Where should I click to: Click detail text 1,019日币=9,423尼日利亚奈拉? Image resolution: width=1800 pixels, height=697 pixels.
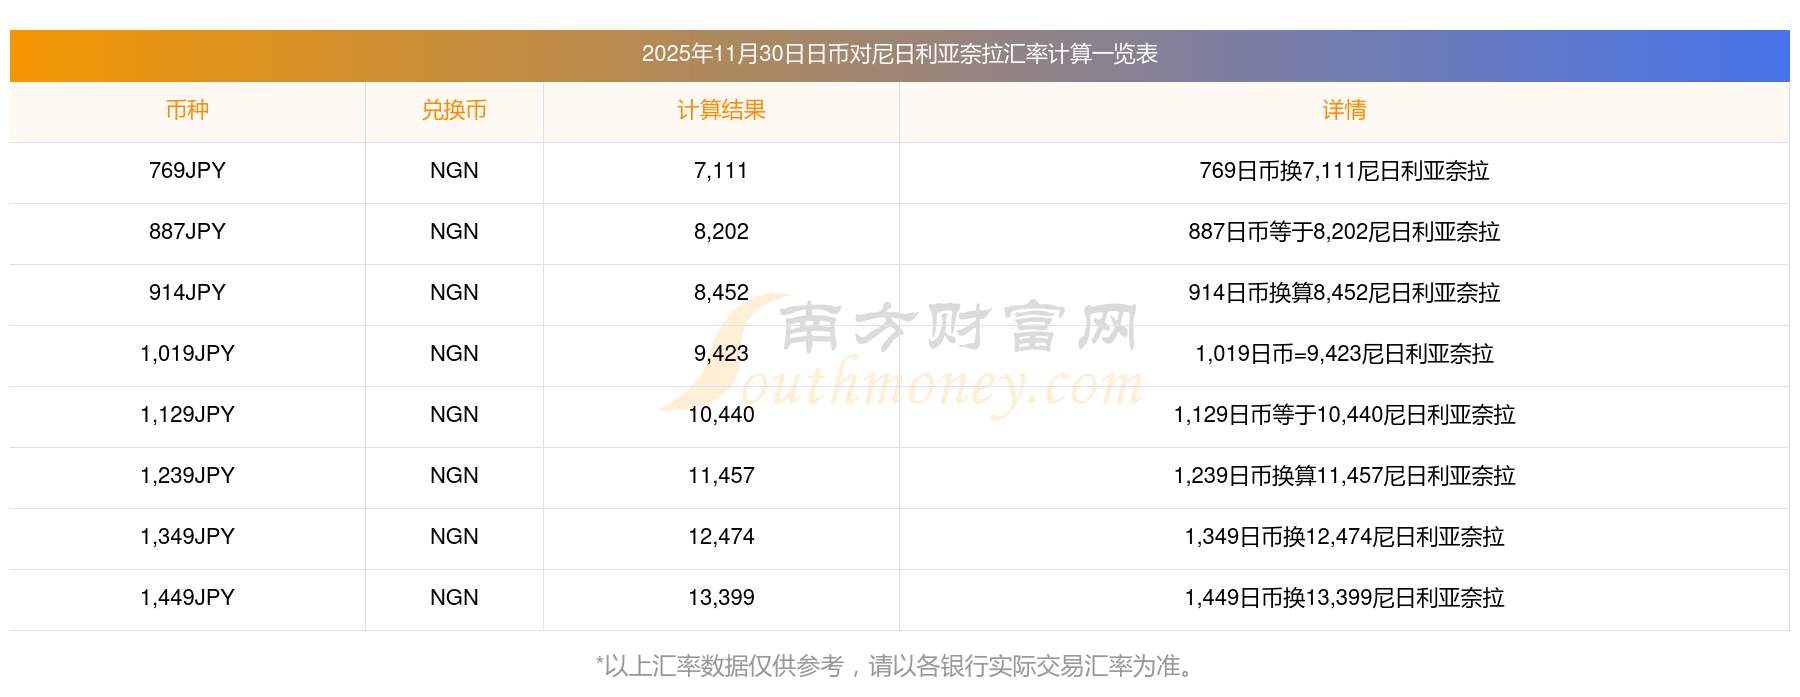(x=1344, y=354)
